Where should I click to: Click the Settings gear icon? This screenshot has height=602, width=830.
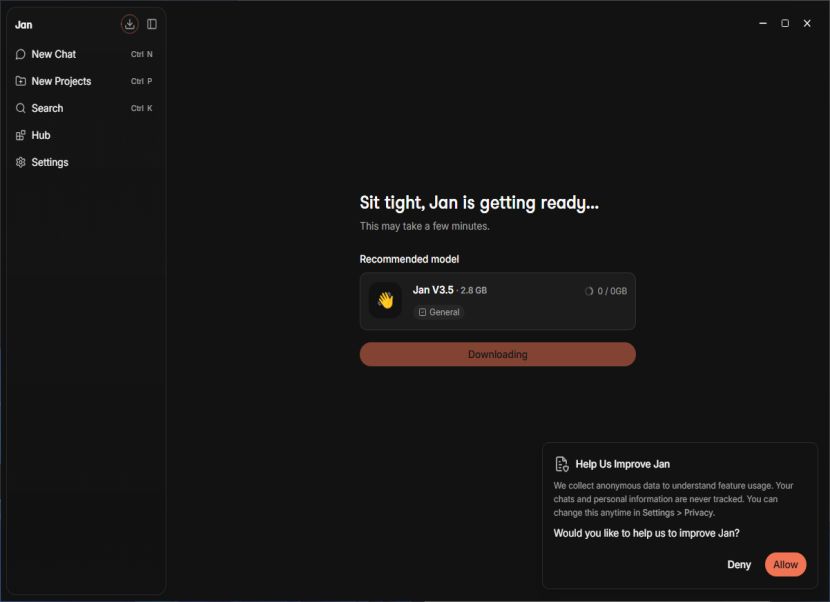click(x=21, y=162)
